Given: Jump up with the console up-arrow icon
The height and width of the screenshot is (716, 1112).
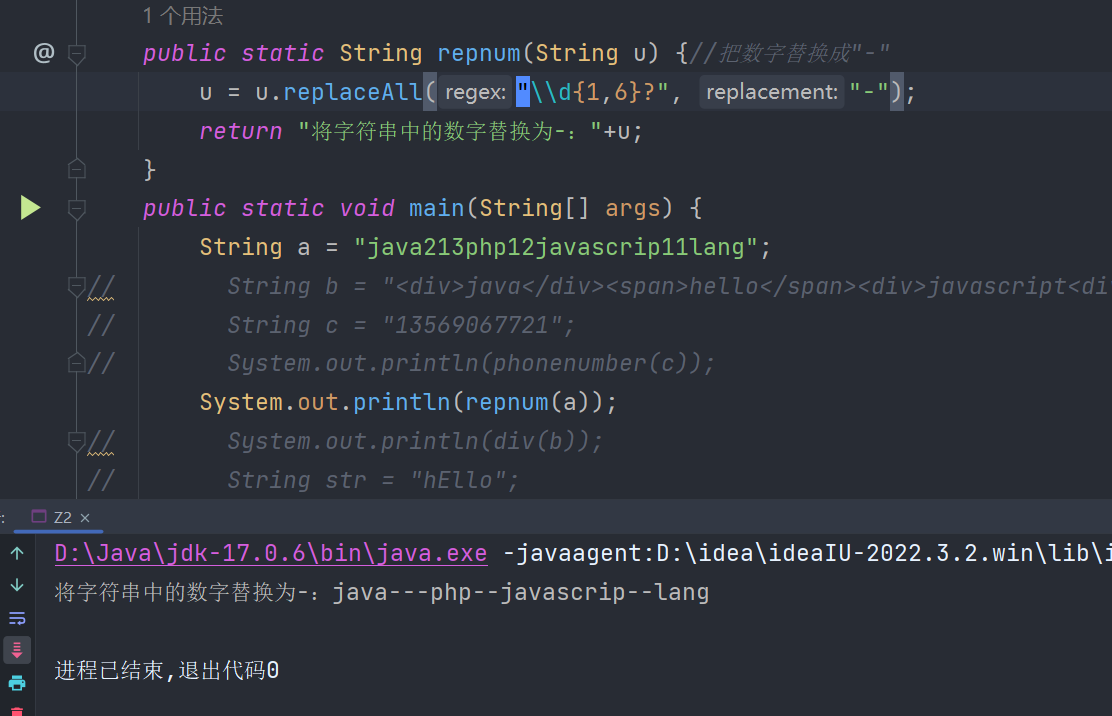Looking at the screenshot, I should (x=17, y=551).
